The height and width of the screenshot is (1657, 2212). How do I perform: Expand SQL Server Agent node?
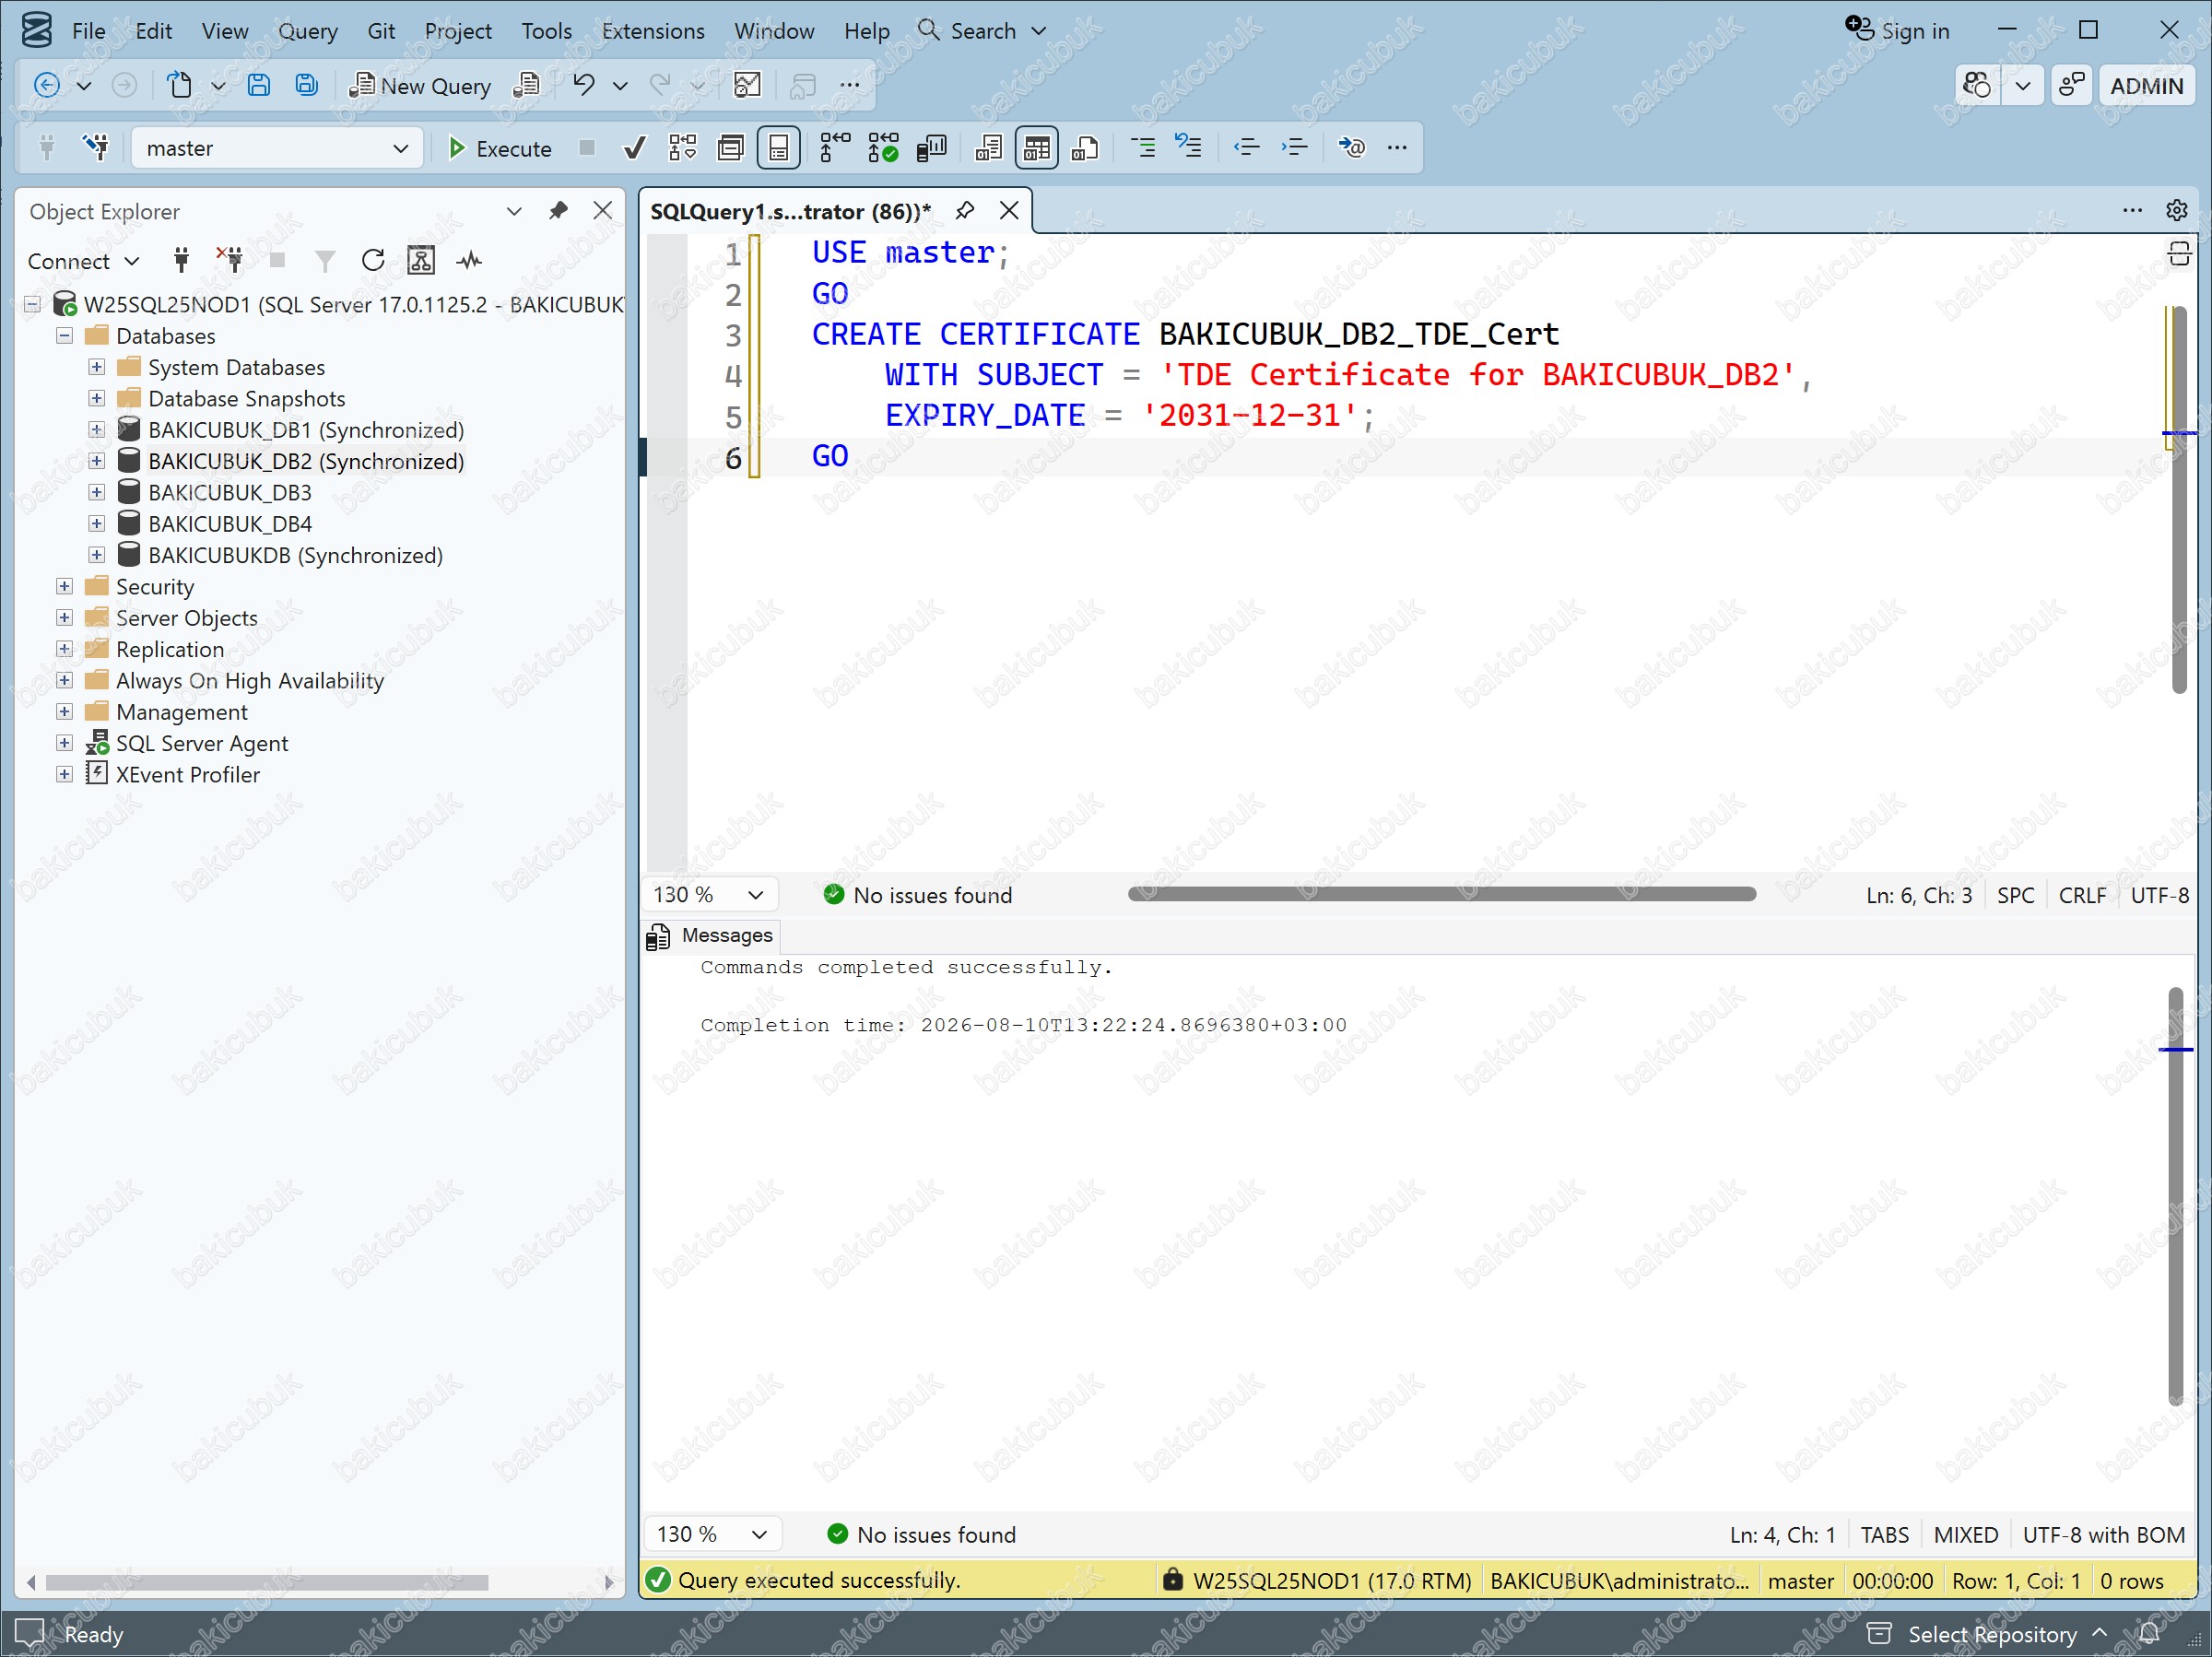65,743
